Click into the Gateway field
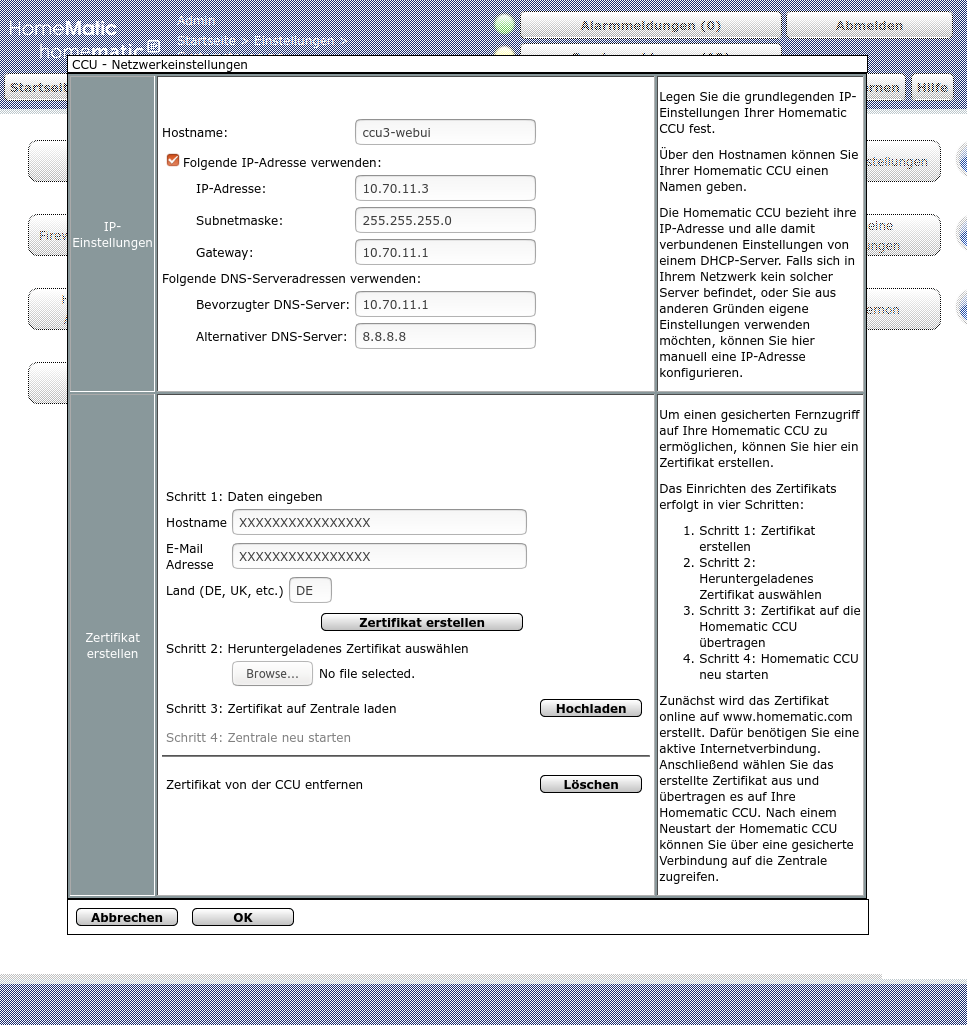This screenshot has height=1025, width=967. point(445,252)
